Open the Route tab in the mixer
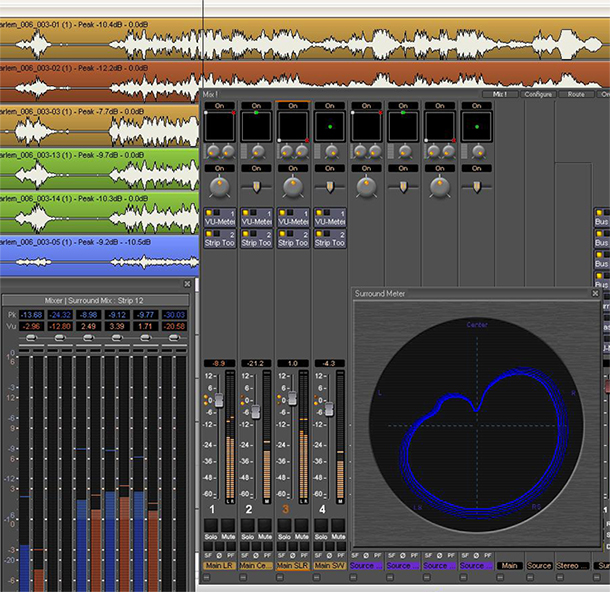The image size is (610, 592). coord(576,94)
